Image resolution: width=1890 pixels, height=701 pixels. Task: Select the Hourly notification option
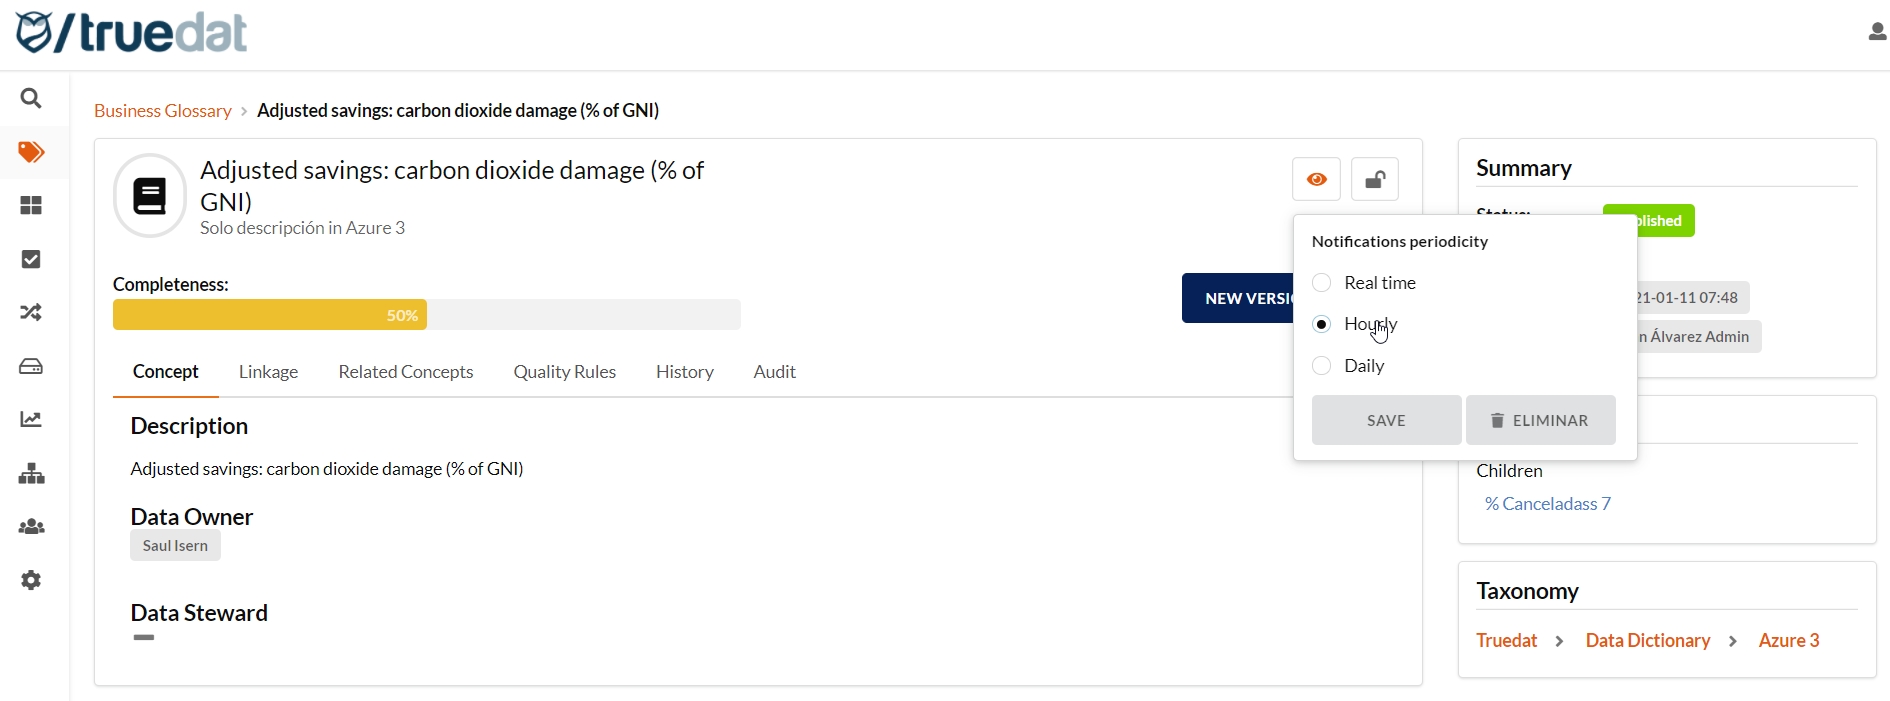pyautogui.click(x=1322, y=325)
